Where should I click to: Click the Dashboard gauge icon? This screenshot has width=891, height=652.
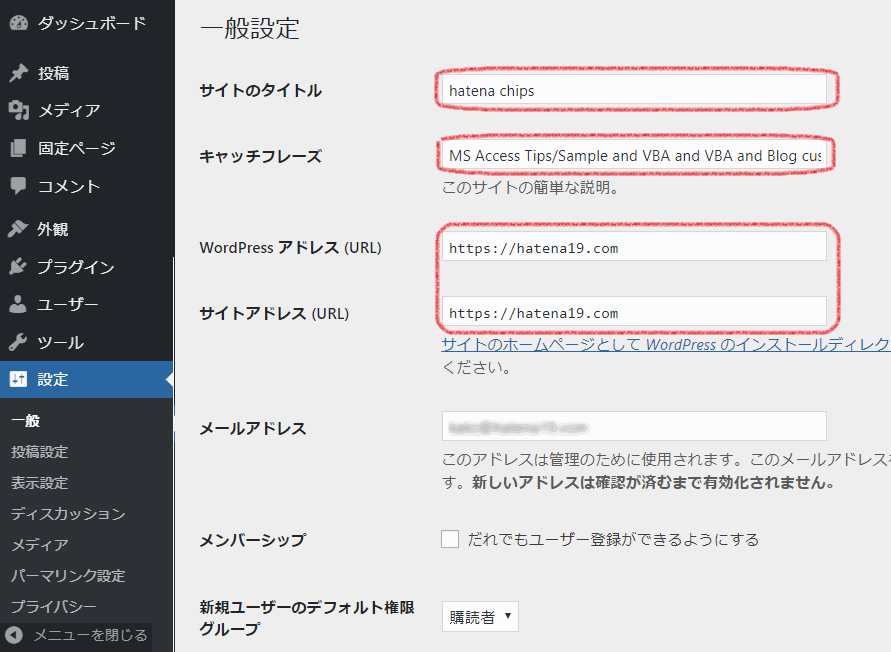18,23
